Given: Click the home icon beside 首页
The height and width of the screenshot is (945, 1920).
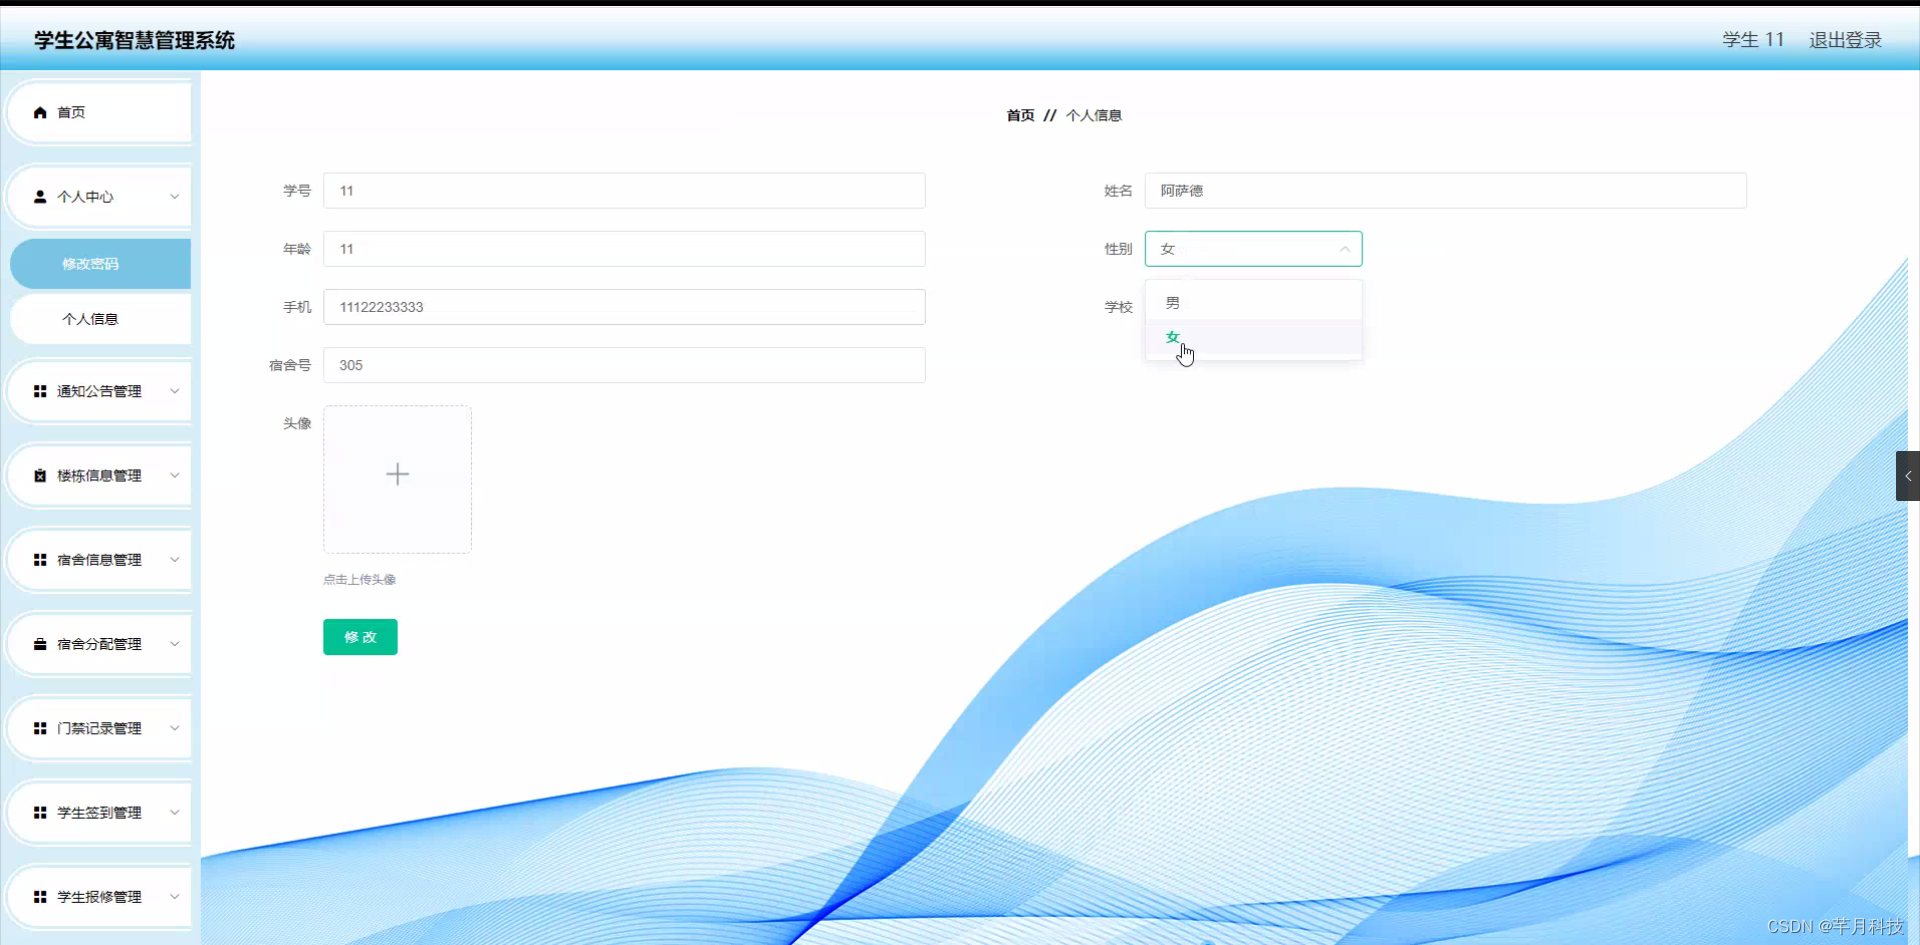Looking at the screenshot, I should click(39, 112).
